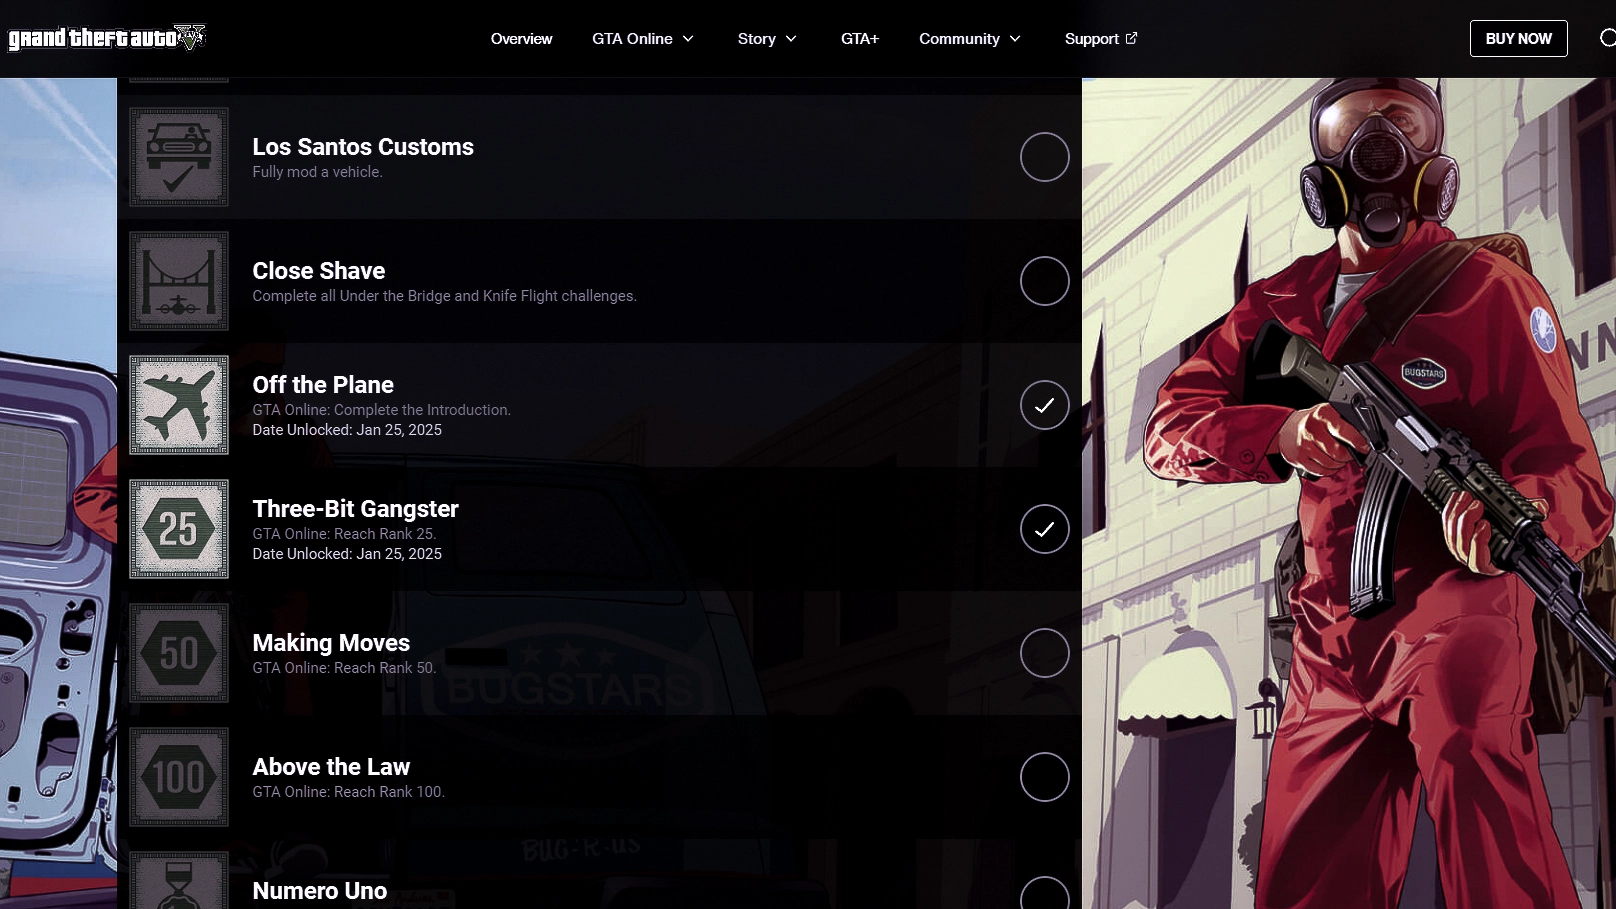The image size is (1616, 909).
Task: Click the Close Shave bridge badge icon
Action: 179,281
